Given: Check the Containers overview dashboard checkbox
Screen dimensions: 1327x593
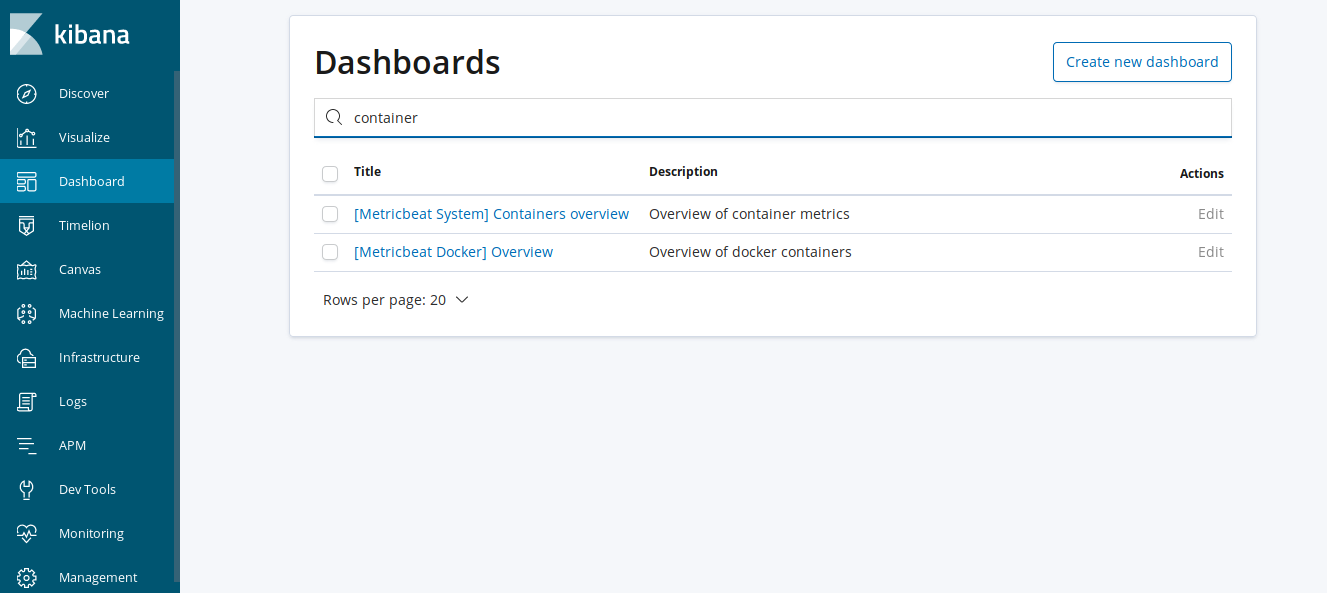Looking at the screenshot, I should coord(330,214).
